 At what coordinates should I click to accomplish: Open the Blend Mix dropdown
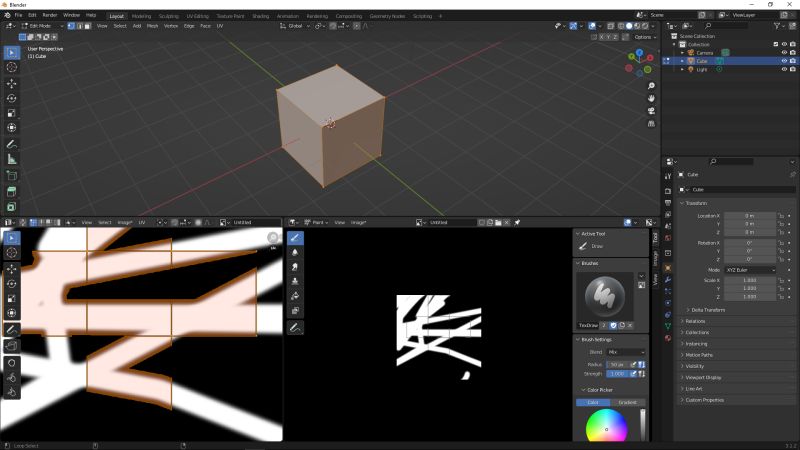coord(626,352)
